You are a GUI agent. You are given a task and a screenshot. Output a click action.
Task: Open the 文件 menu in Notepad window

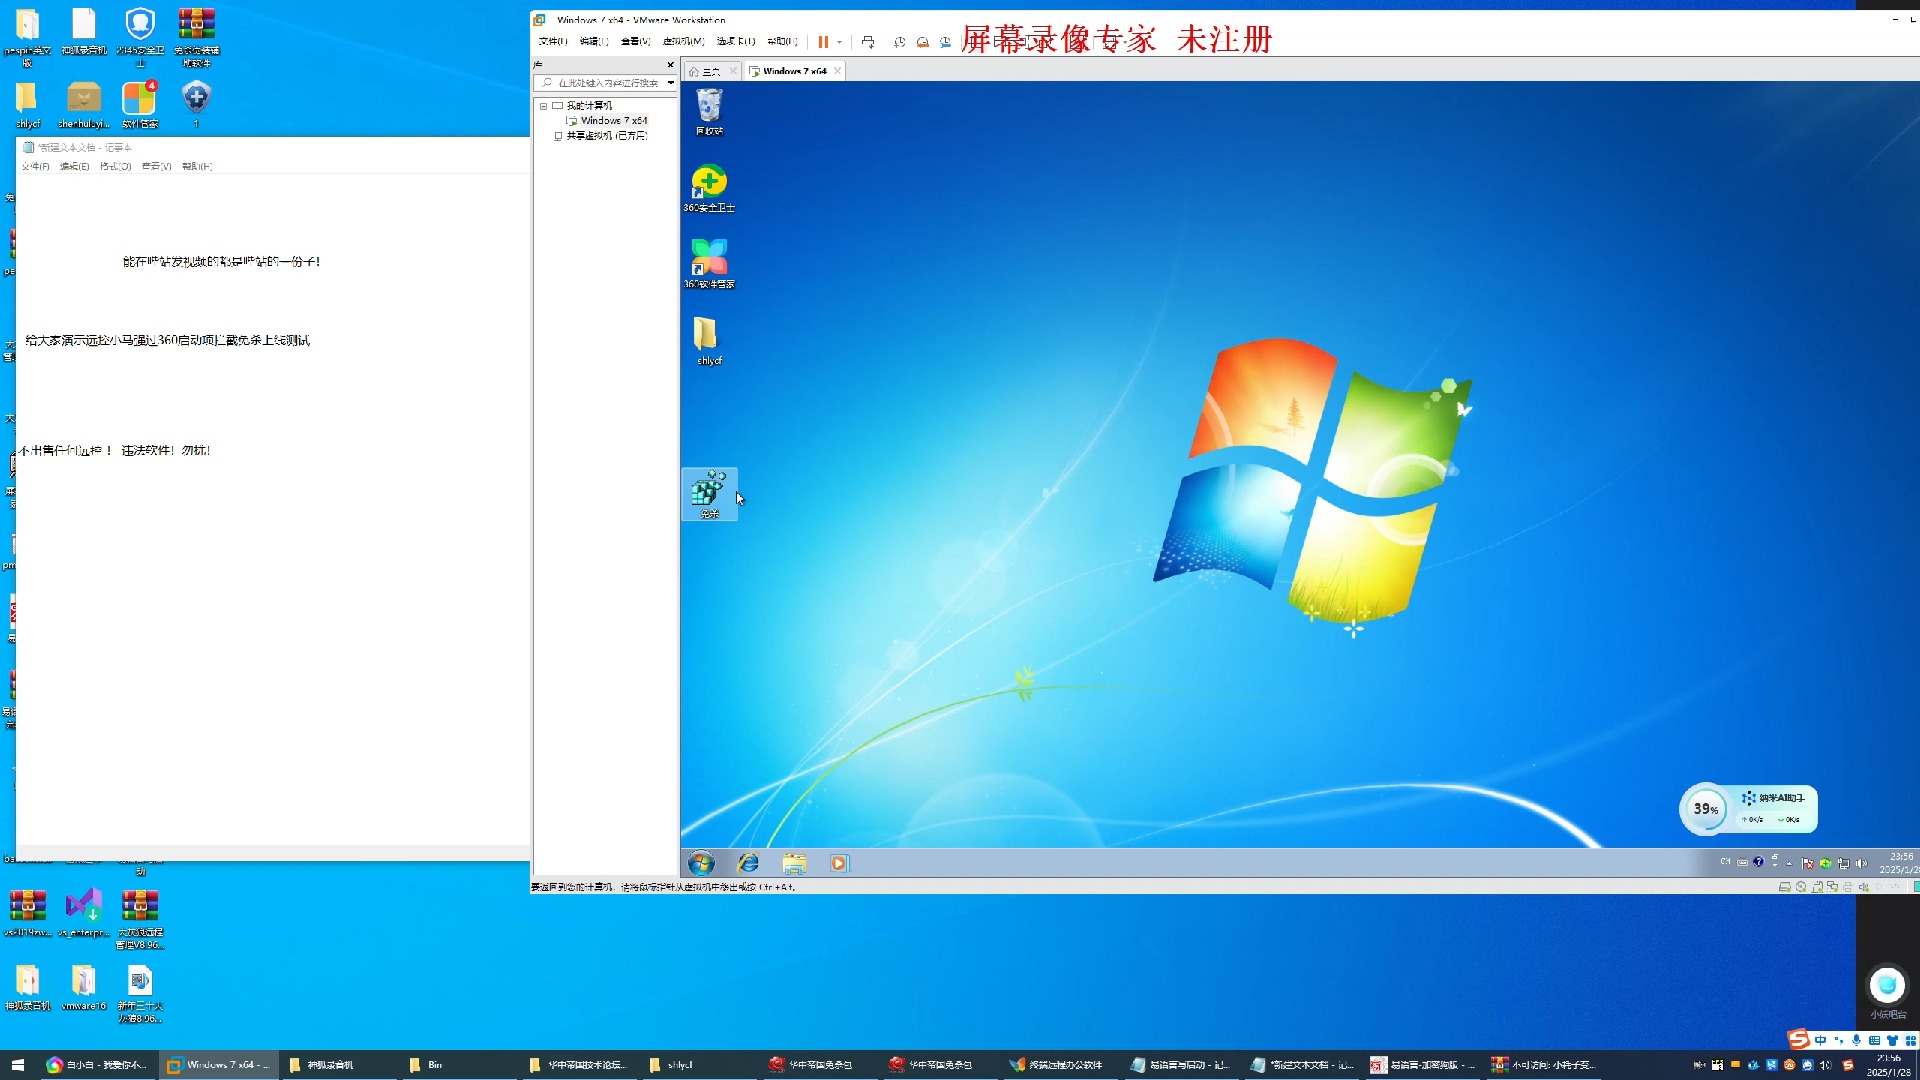35,167
